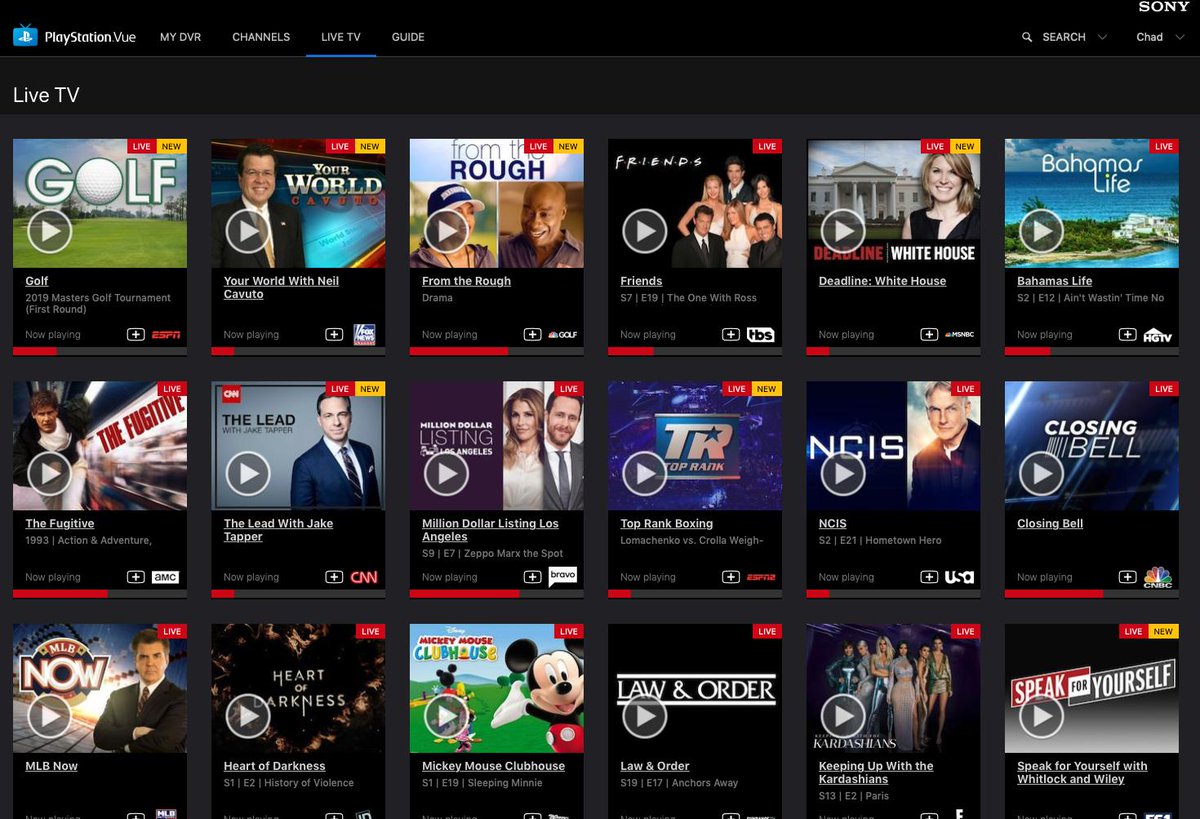This screenshot has width=1200, height=819.
Task: Play MLB Now
Action: (x=49, y=715)
